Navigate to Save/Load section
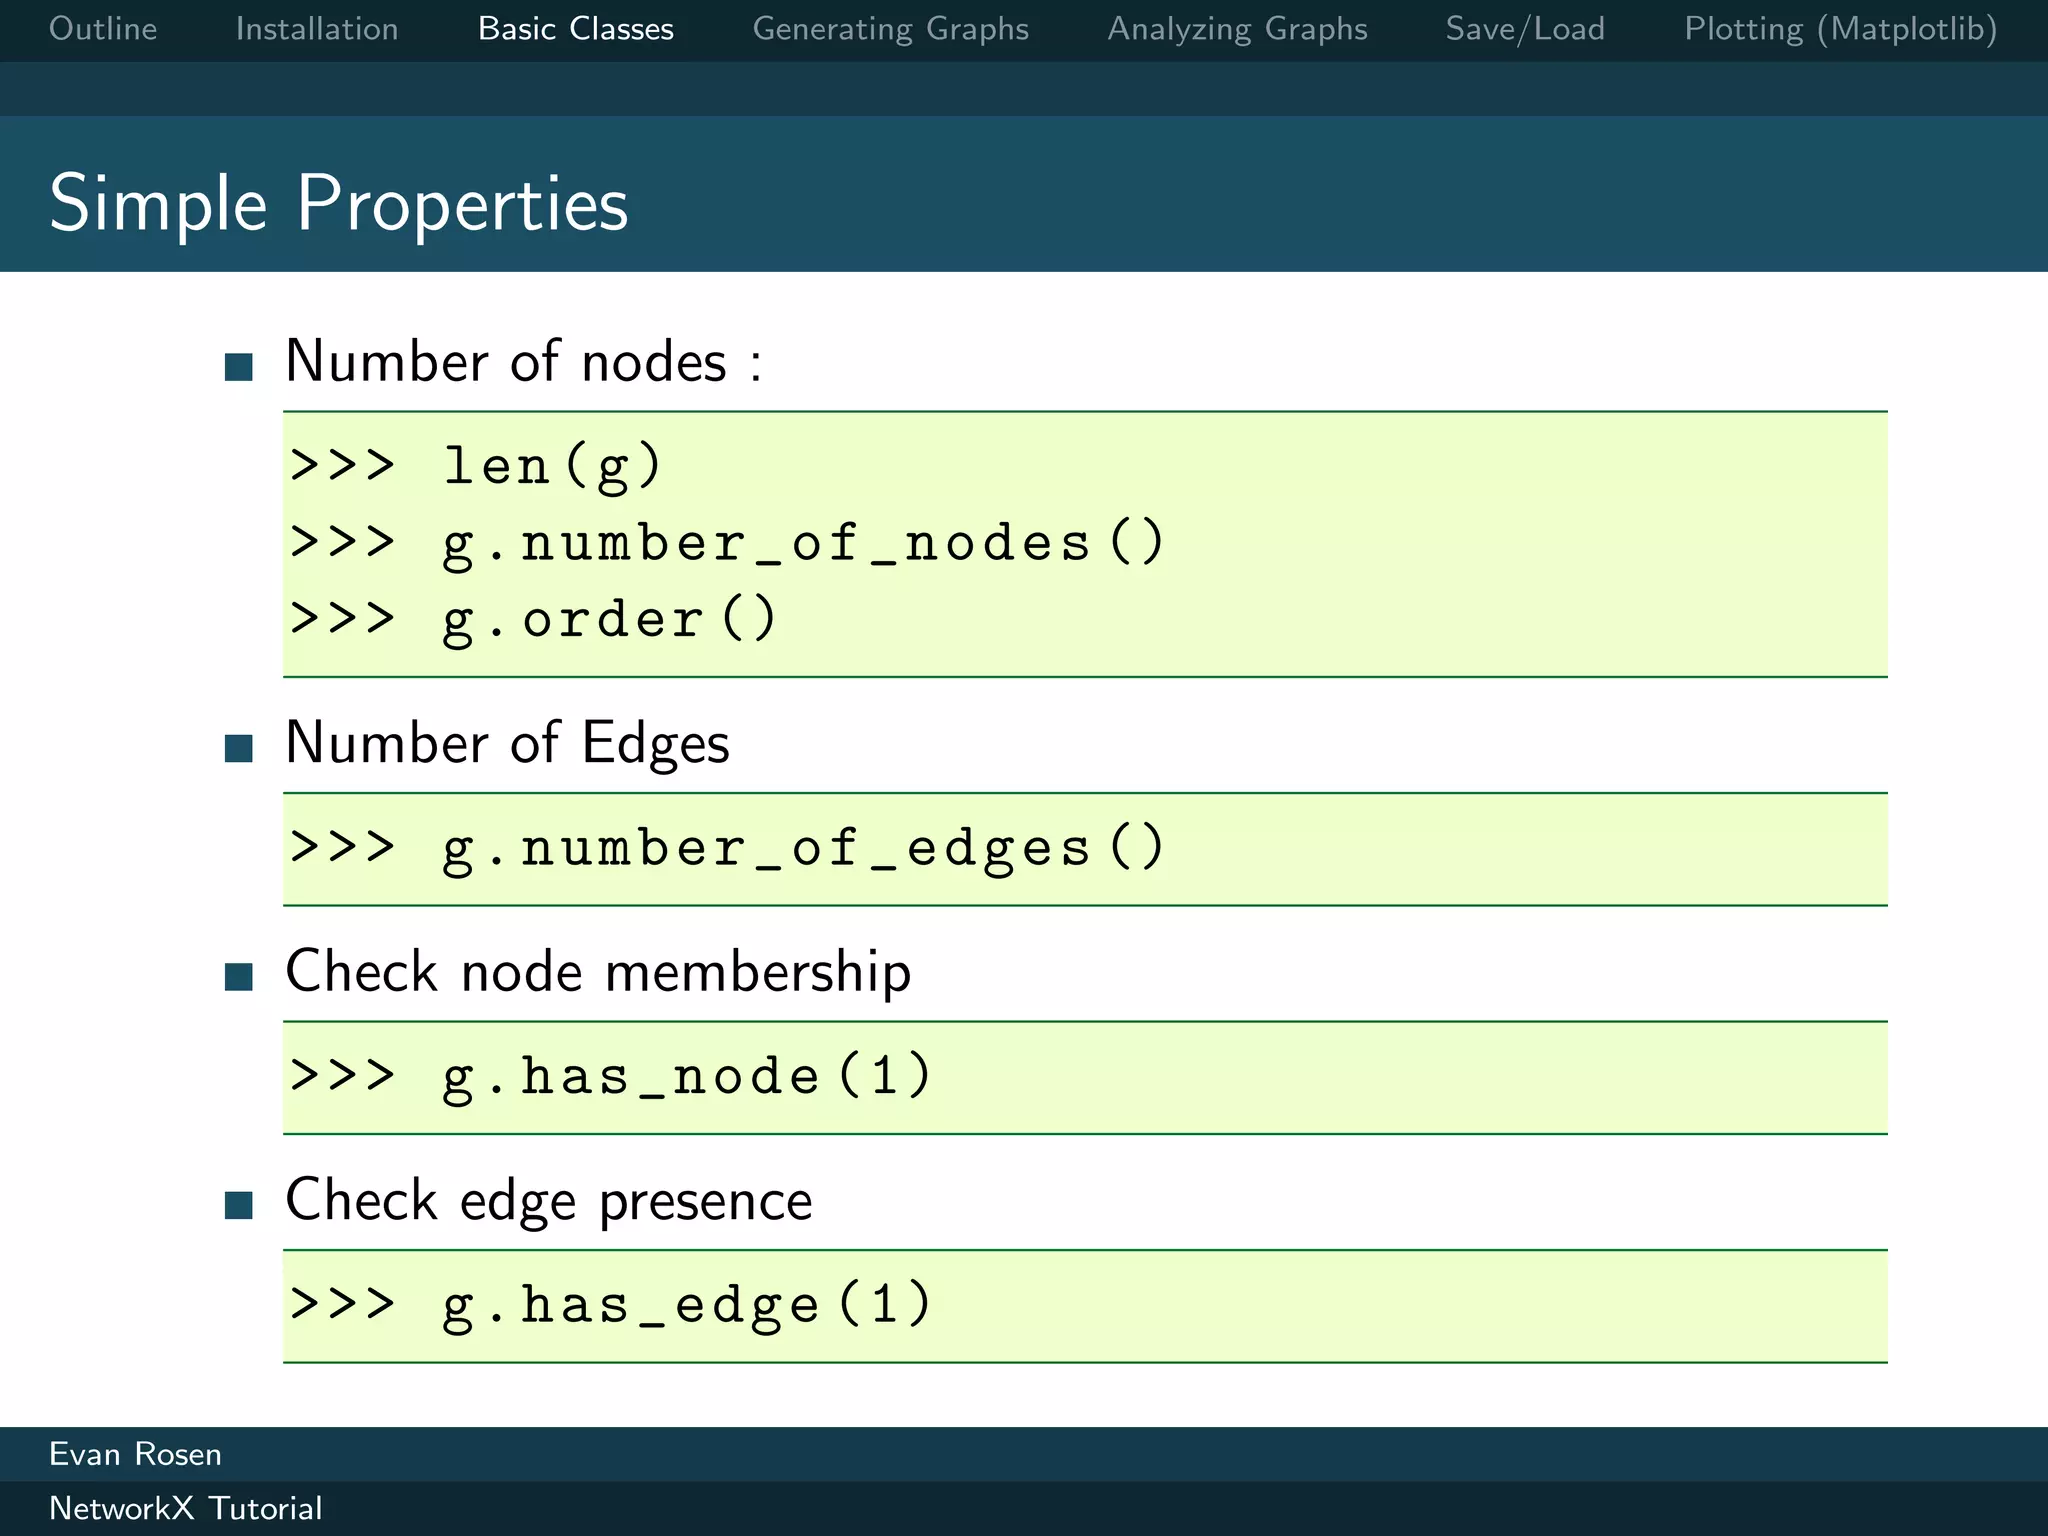Viewport: 2048px width, 1536px height. tap(1525, 30)
